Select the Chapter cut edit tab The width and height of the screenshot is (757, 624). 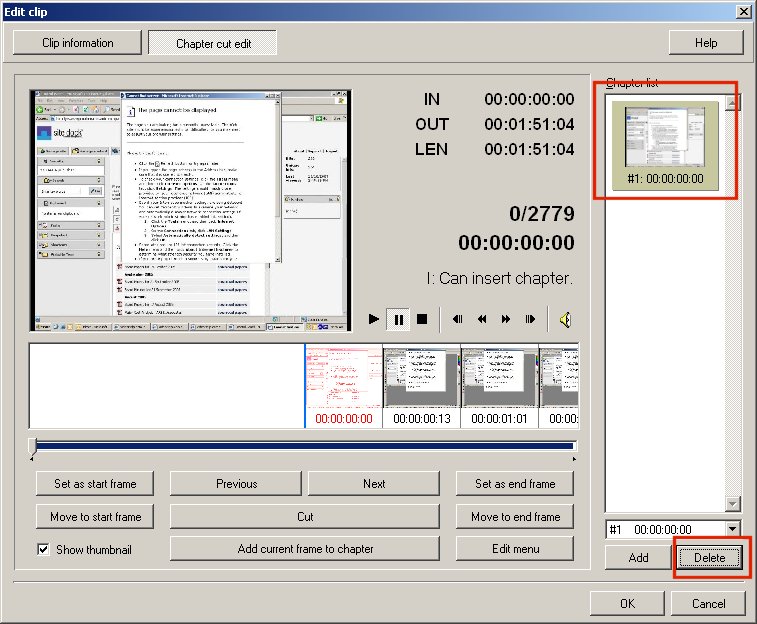pos(213,43)
